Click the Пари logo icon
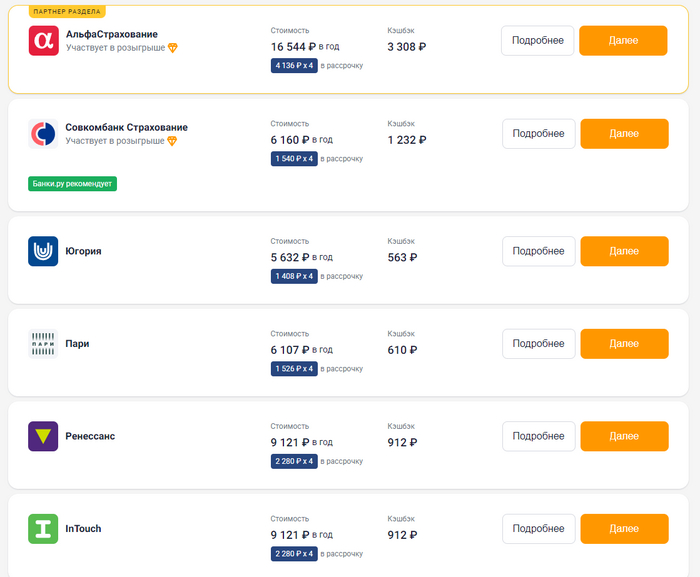The height and width of the screenshot is (577, 700). coord(43,344)
